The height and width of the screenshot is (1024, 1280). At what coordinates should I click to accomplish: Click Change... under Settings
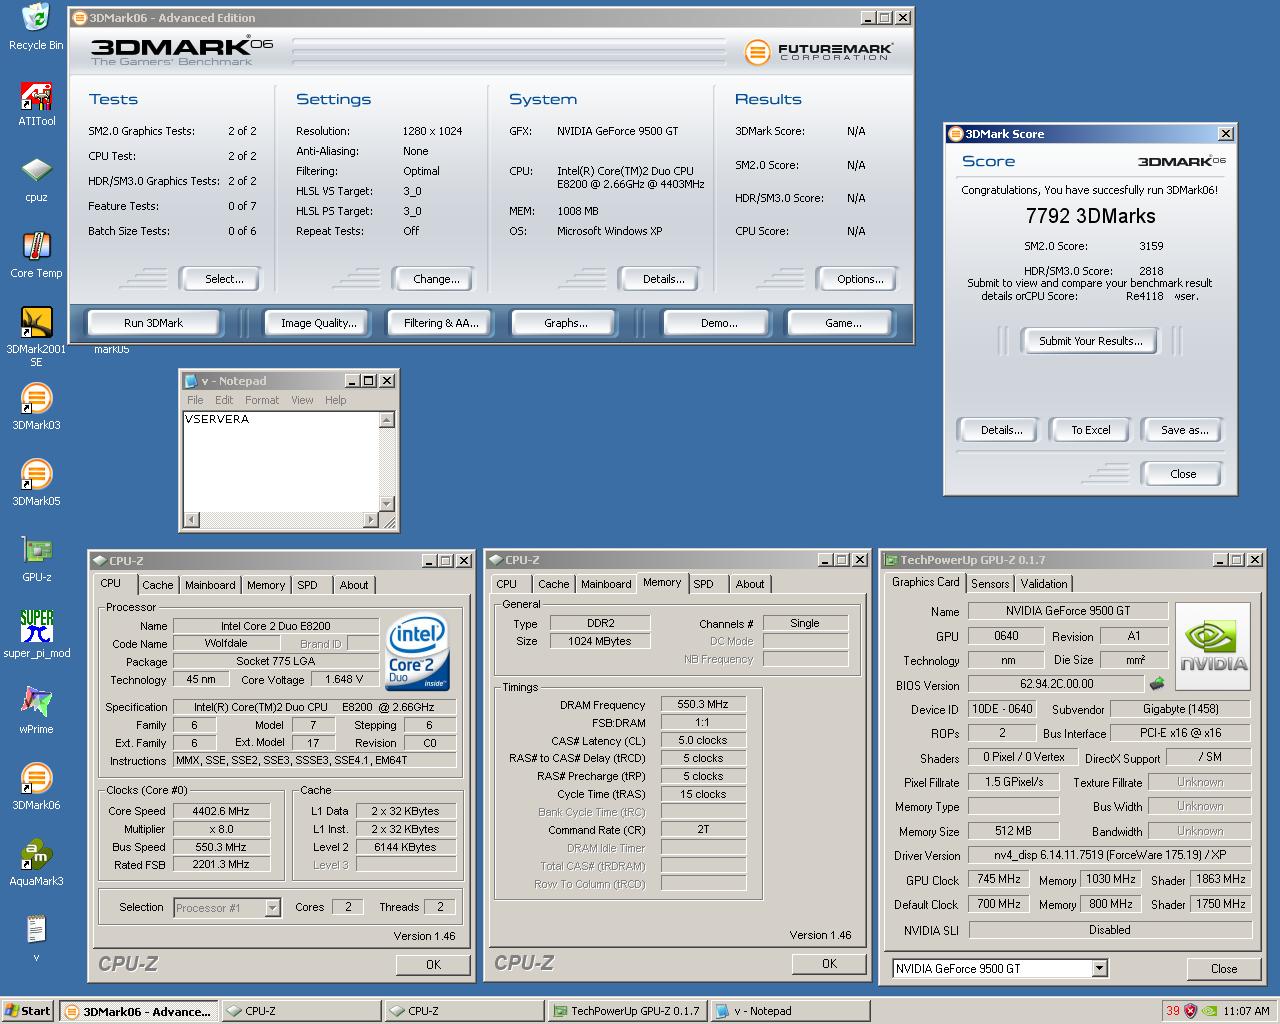pyautogui.click(x=436, y=279)
